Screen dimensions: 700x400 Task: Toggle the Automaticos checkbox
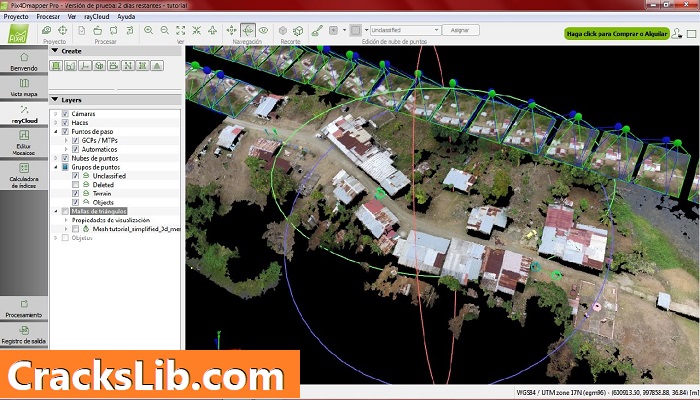(75, 150)
